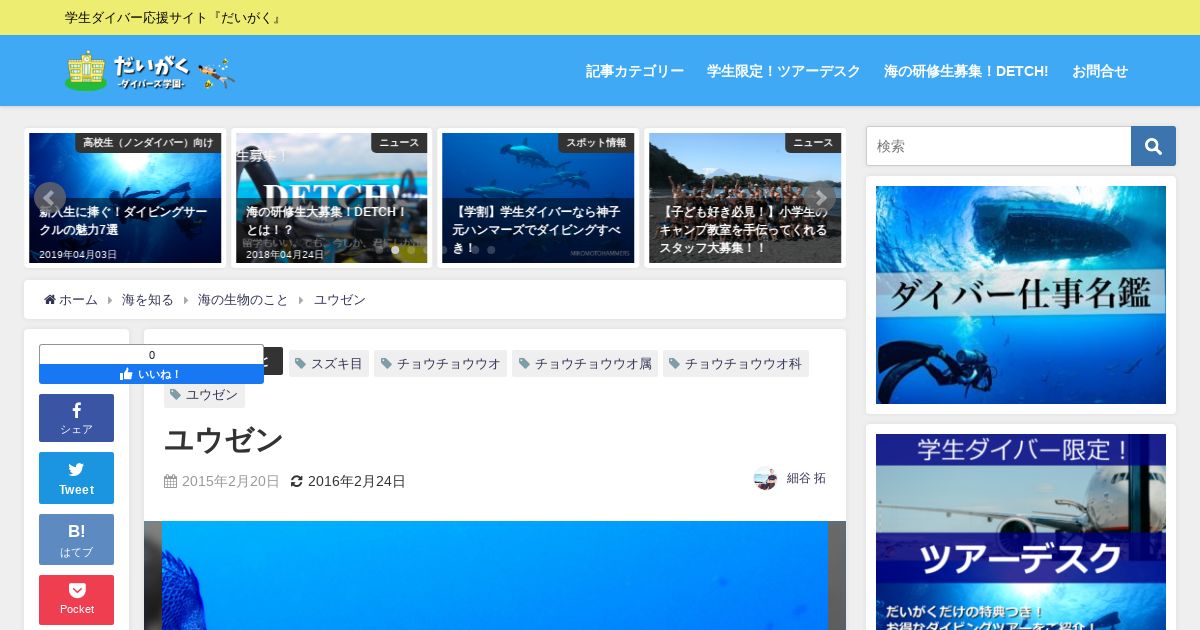Focus the 検索 search field
Screen dimensions: 1200x630
(x=999, y=146)
